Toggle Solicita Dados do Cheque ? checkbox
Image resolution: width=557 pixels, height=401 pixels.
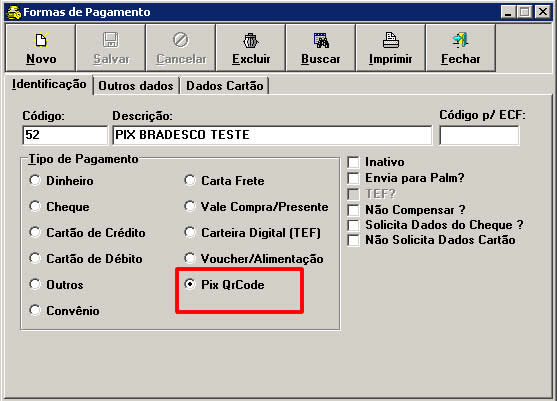click(x=353, y=225)
